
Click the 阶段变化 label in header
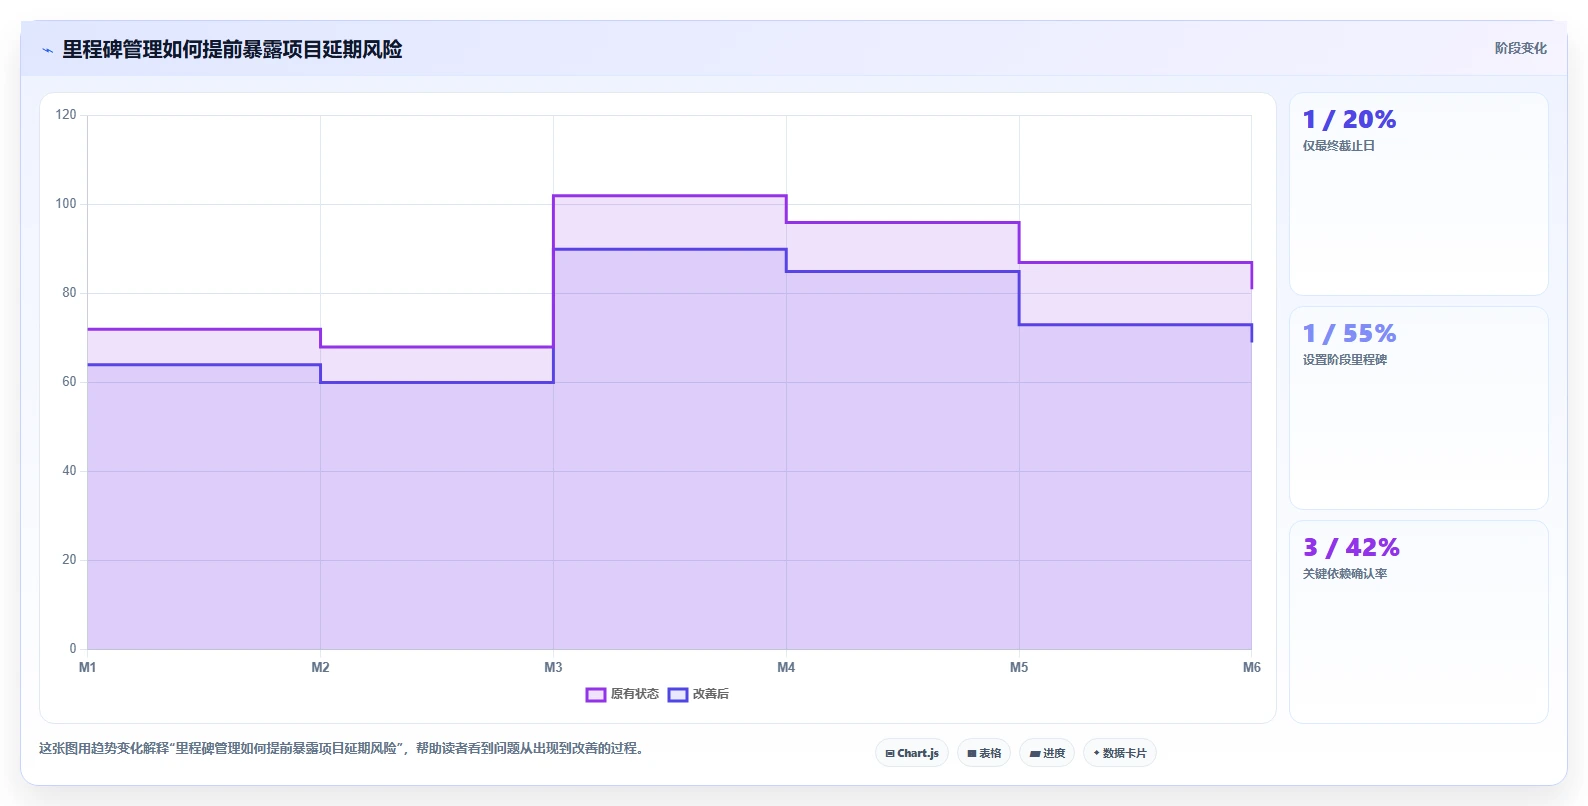pyautogui.click(x=1520, y=48)
